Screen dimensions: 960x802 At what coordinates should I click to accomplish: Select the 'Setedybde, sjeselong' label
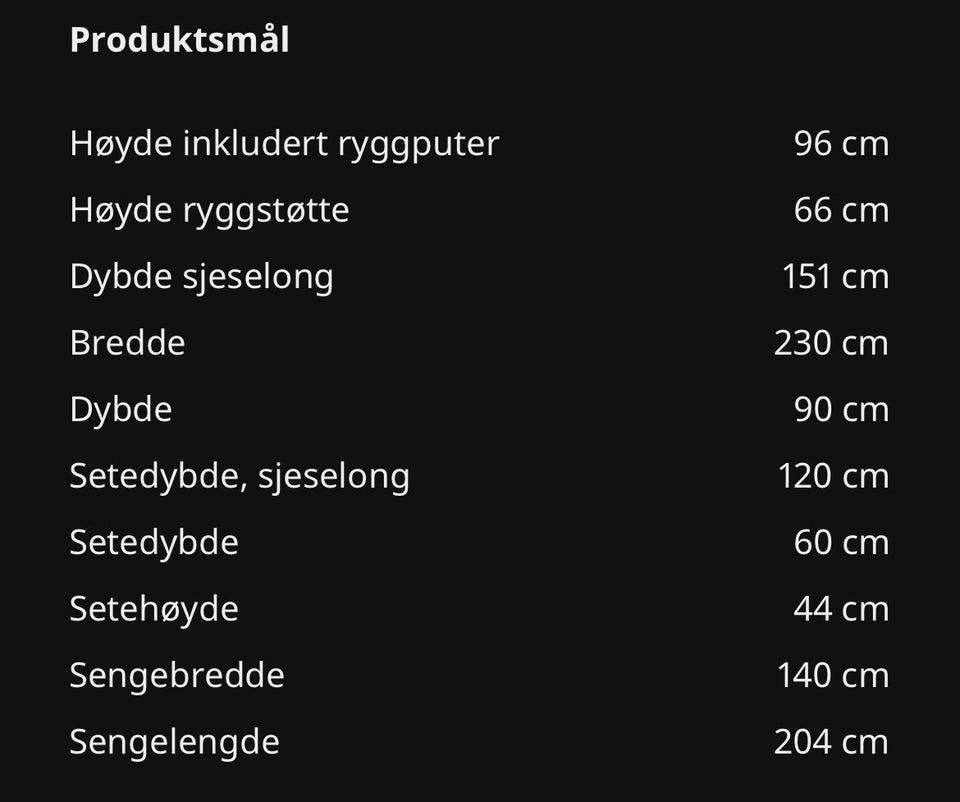[x=239, y=476]
